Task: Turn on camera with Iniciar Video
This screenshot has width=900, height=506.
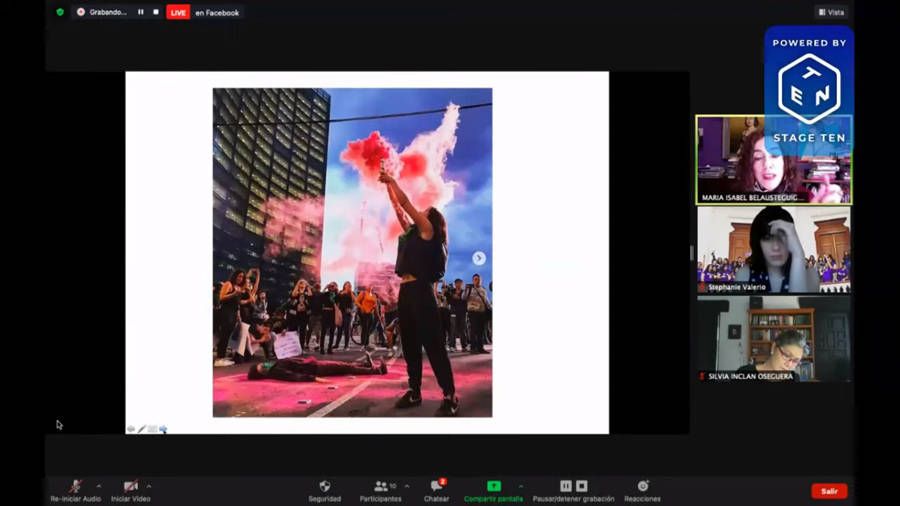Action: click(x=131, y=486)
